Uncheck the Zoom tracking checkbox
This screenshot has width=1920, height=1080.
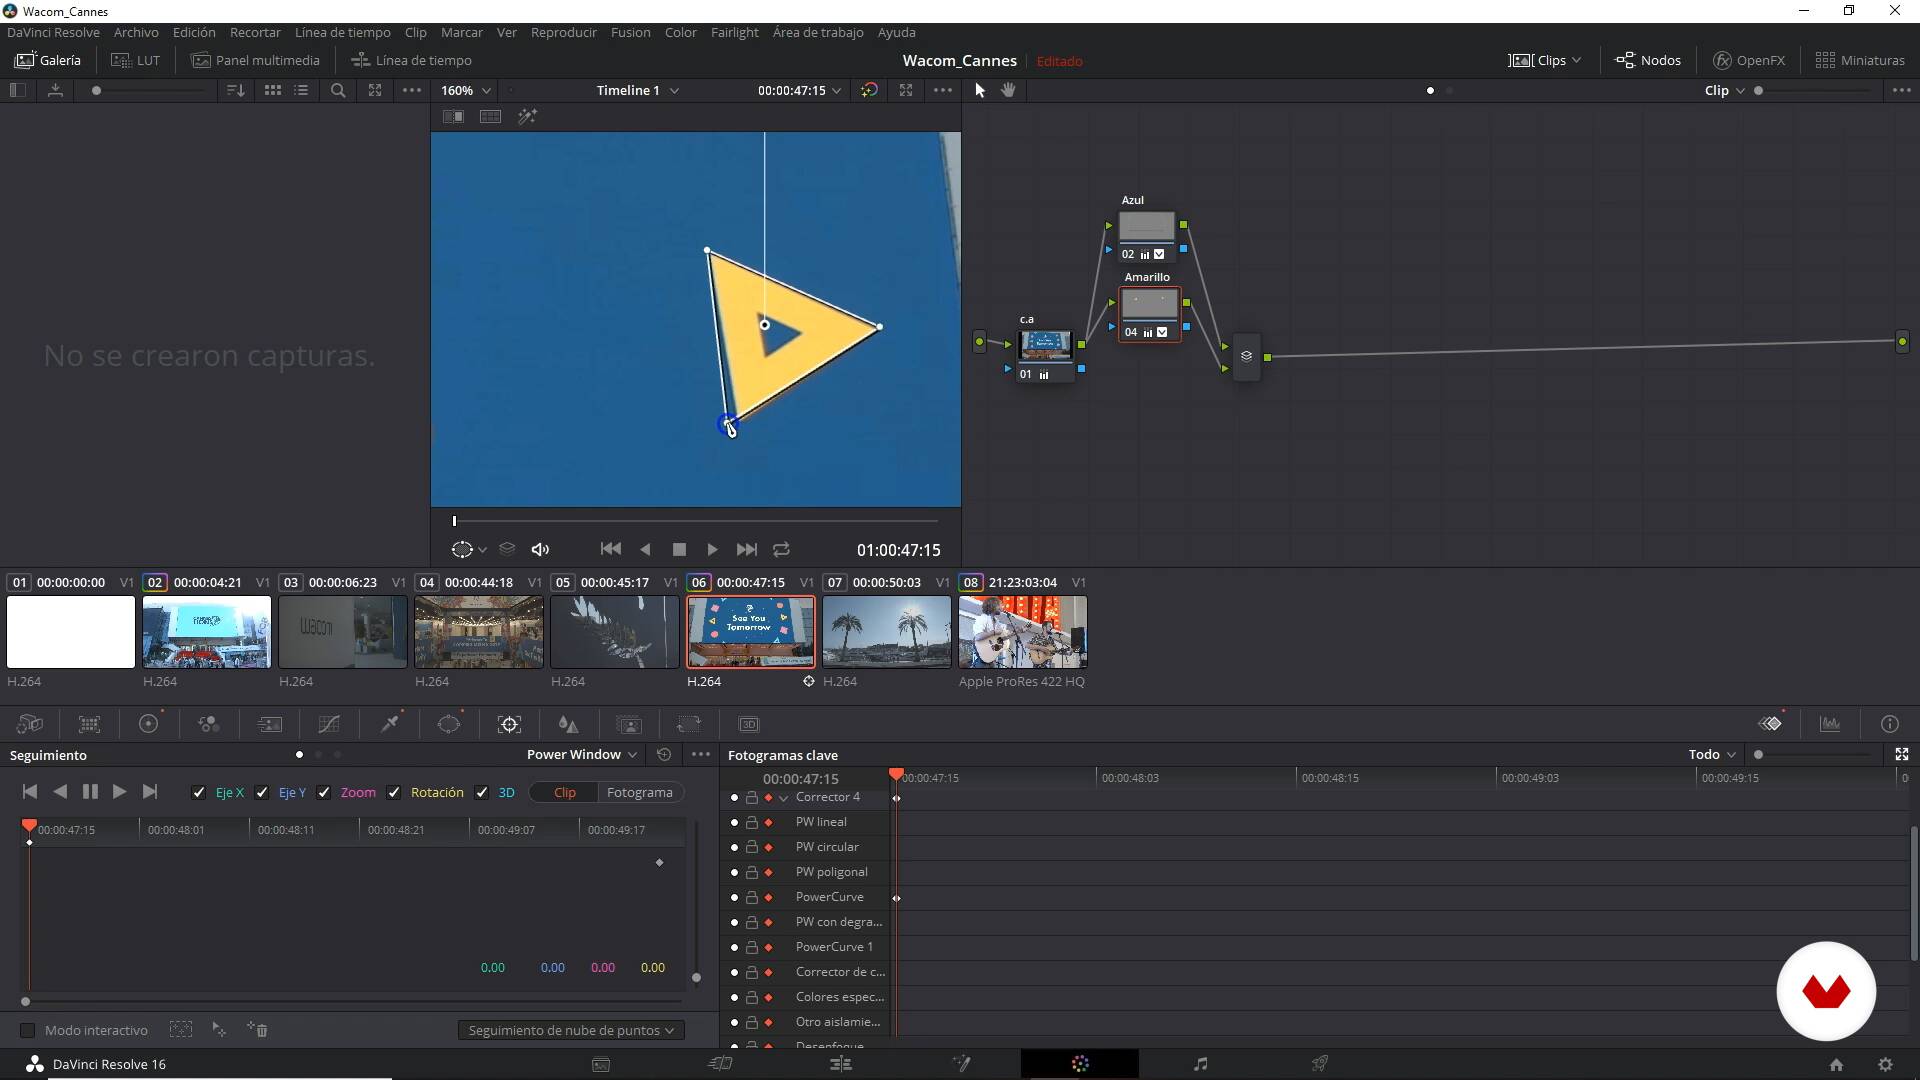coord(324,792)
